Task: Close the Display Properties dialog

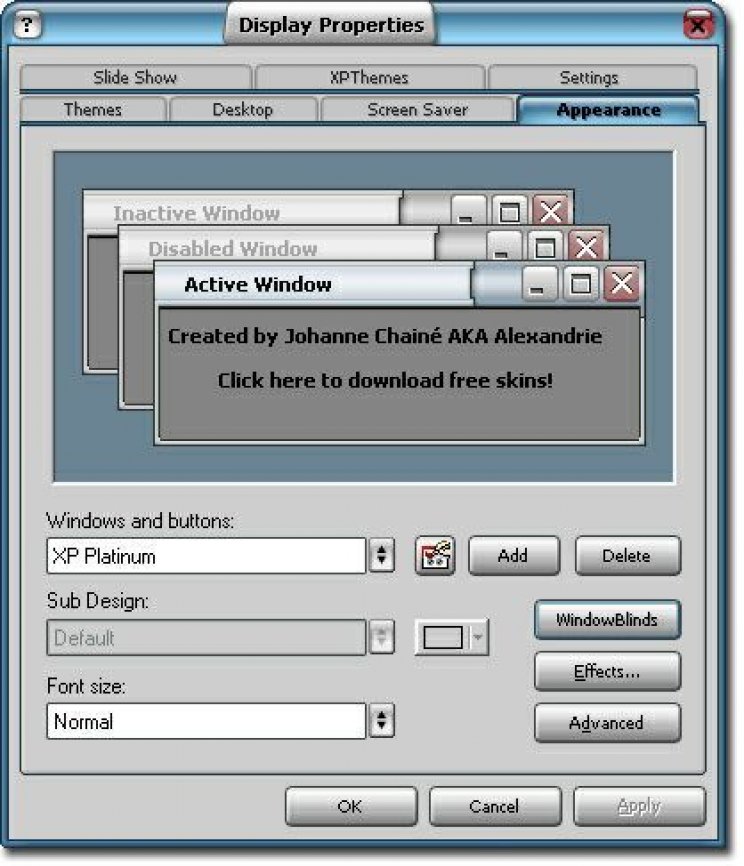Action: (698, 25)
